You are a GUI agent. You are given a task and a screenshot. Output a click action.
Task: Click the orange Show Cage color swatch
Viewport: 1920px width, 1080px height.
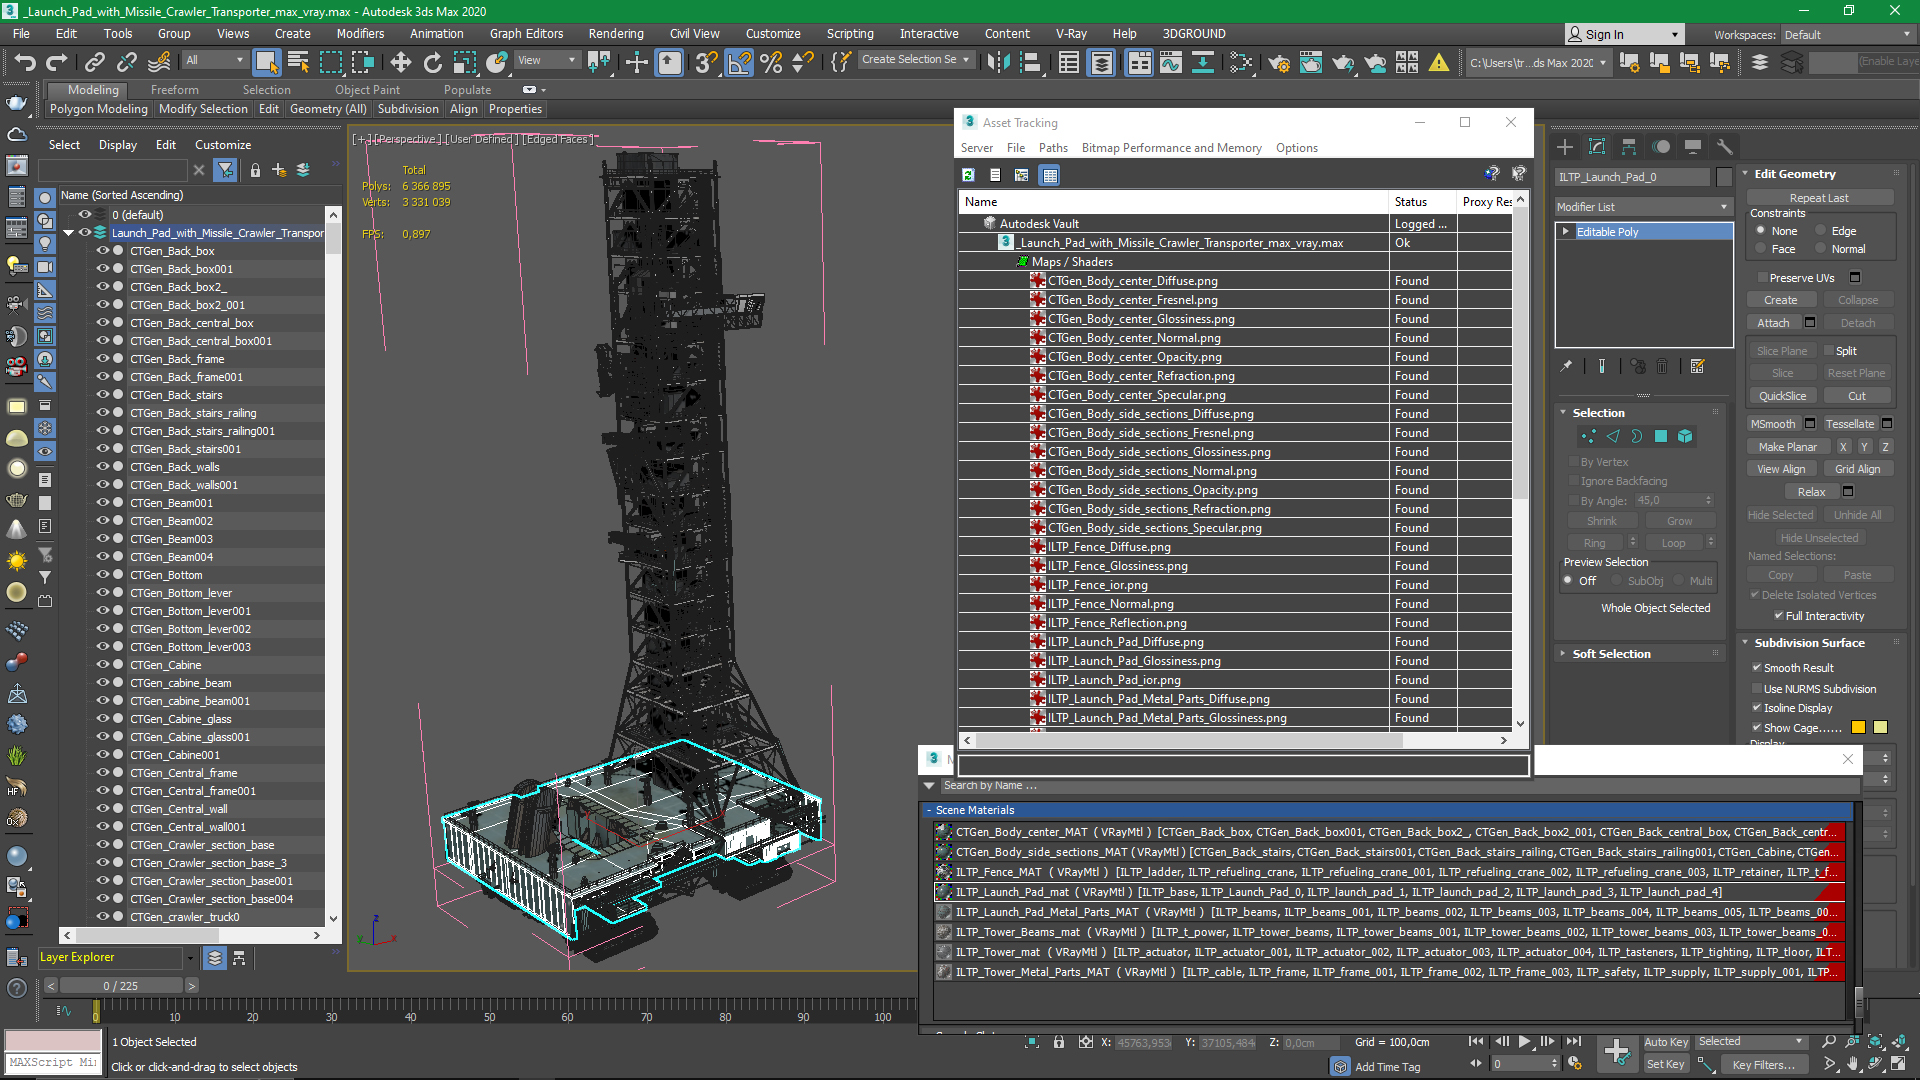click(x=1858, y=728)
